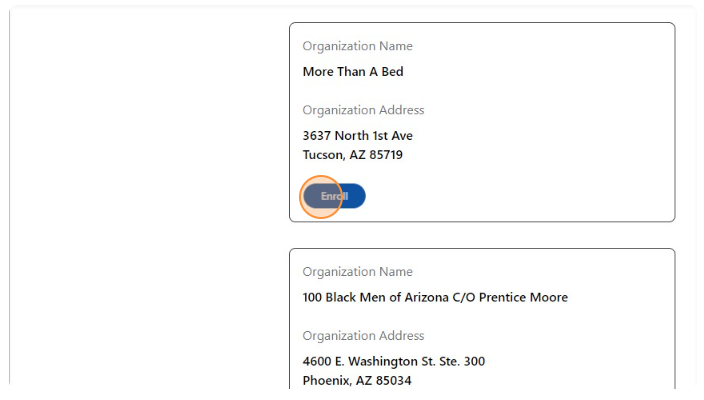The width and height of the screenshot is (704, 400).
Task: Select the "3637 North 1st Ave" street address
Action: click(x=357, y=136)
